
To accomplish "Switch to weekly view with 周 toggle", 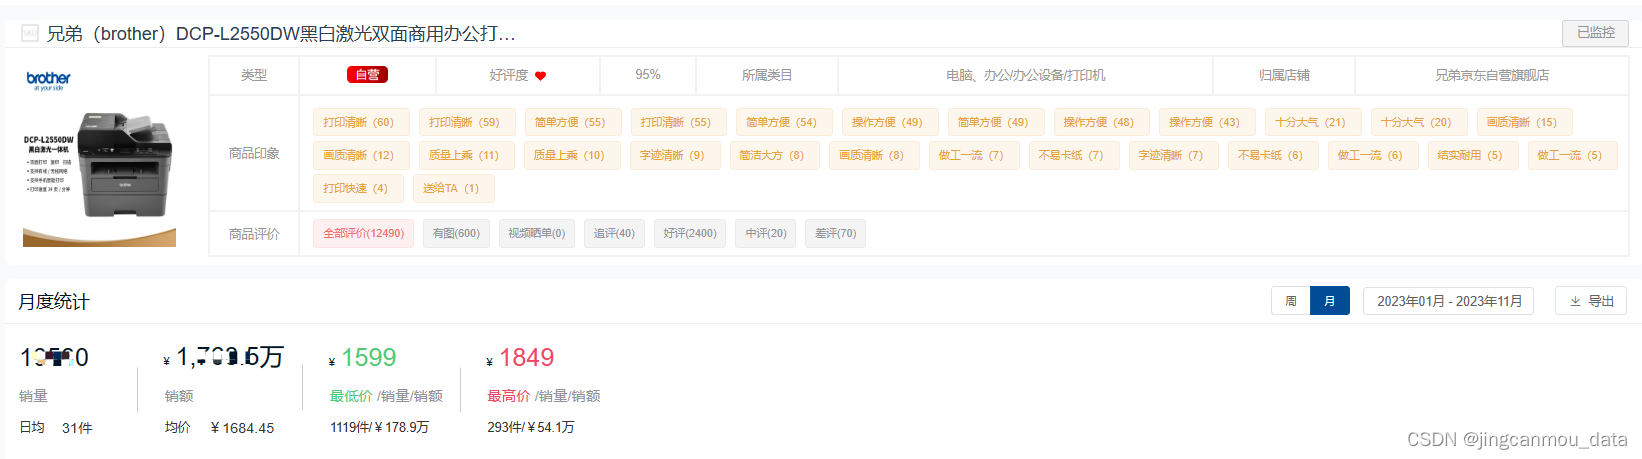I will point(1290,301).
